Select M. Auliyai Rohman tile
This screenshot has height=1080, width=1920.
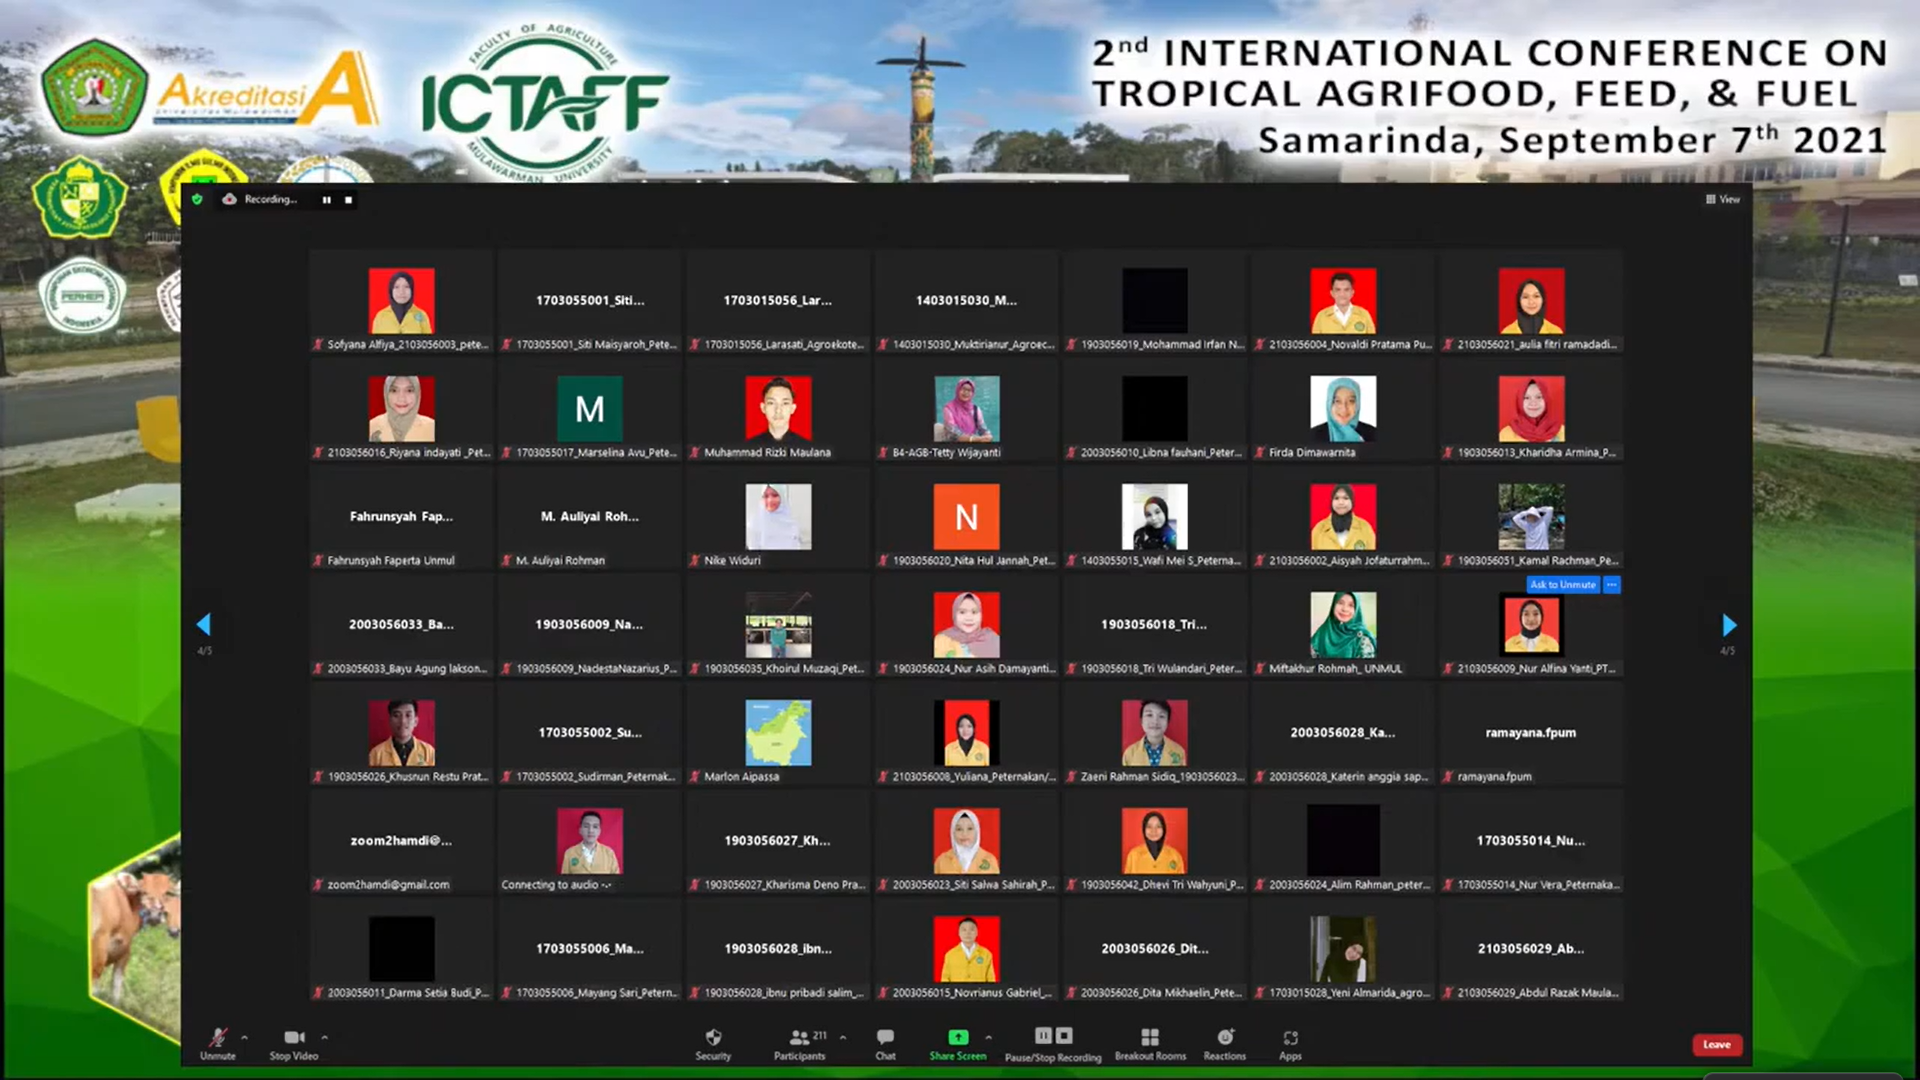click(590, 517)
